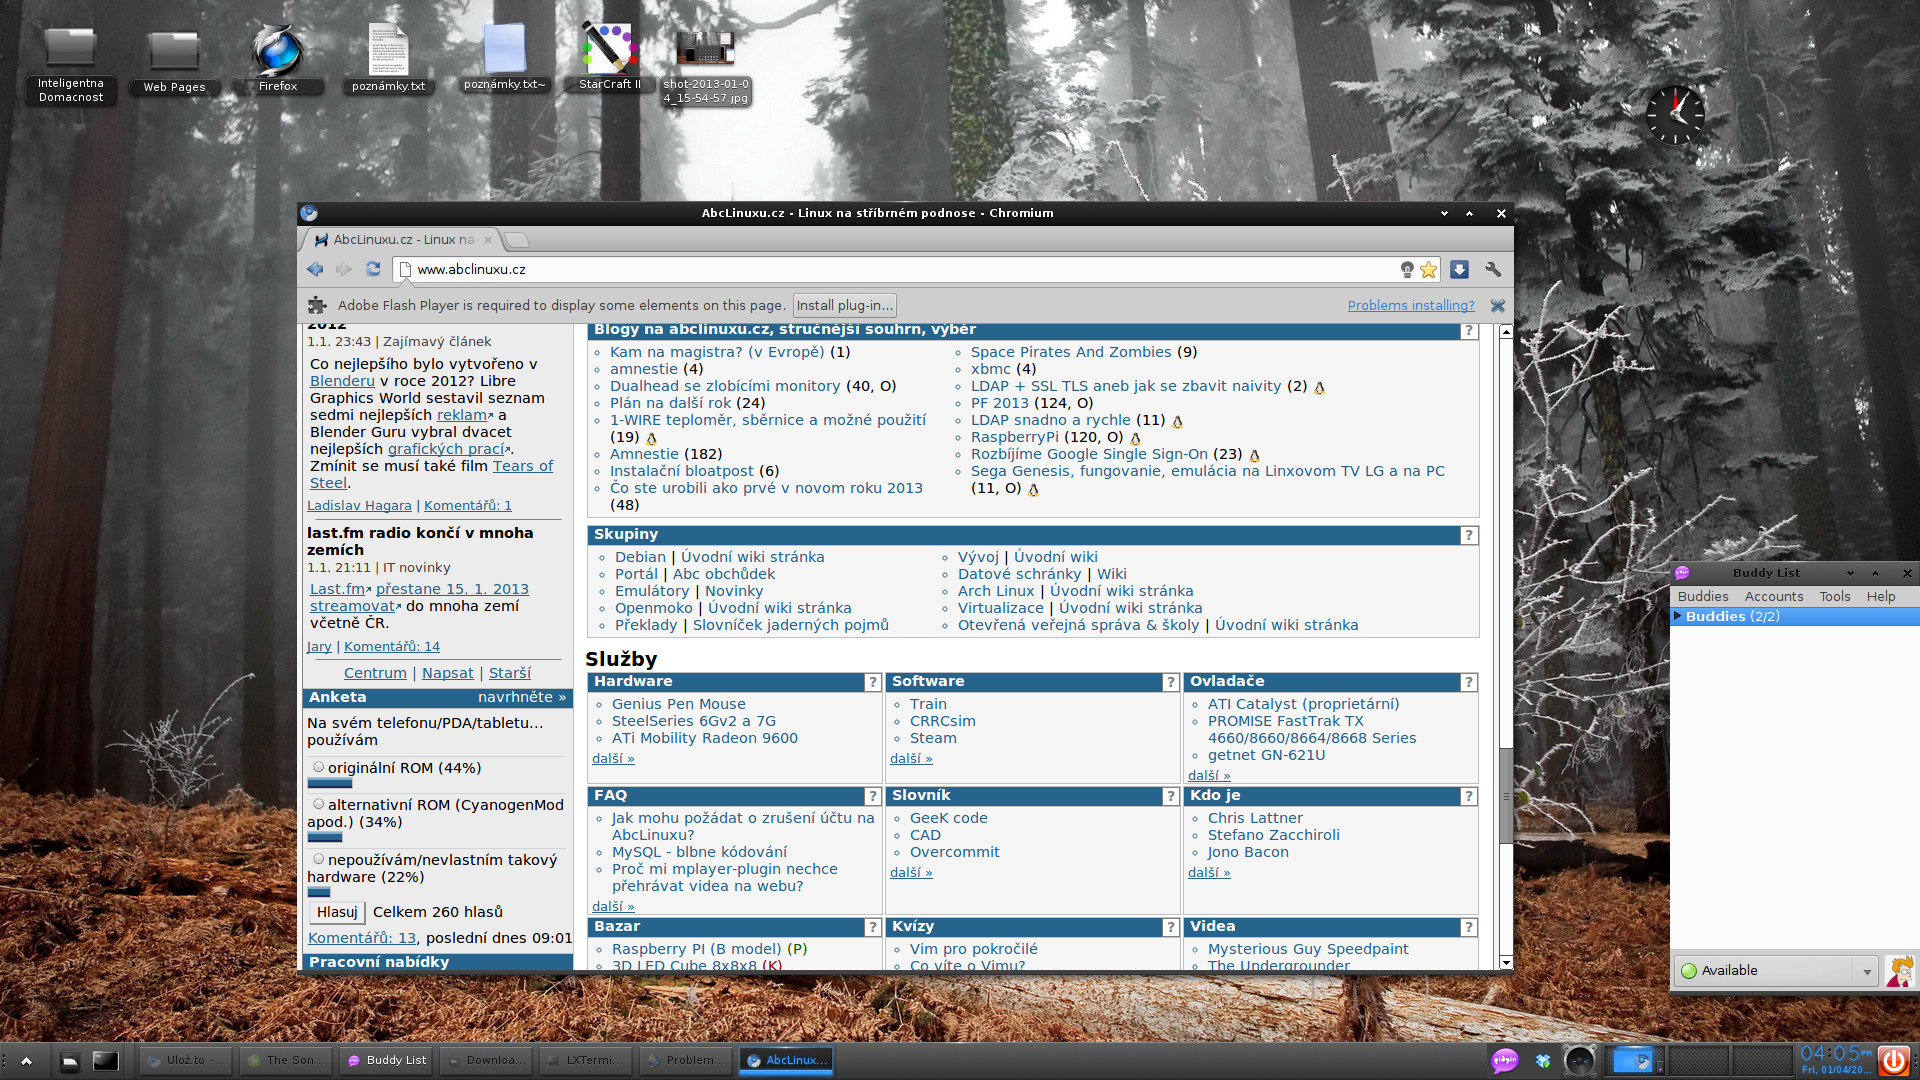Click the Install plug-in button

pos(844,305)
